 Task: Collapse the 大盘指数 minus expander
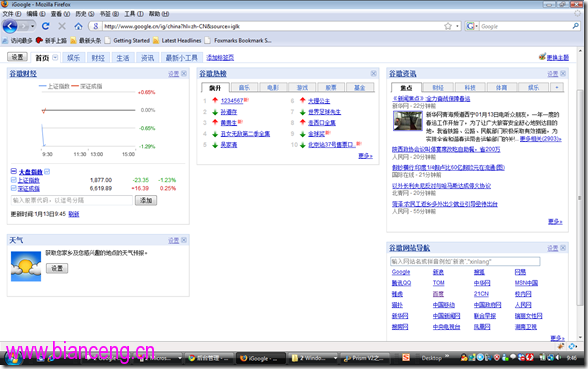point(14,171)
